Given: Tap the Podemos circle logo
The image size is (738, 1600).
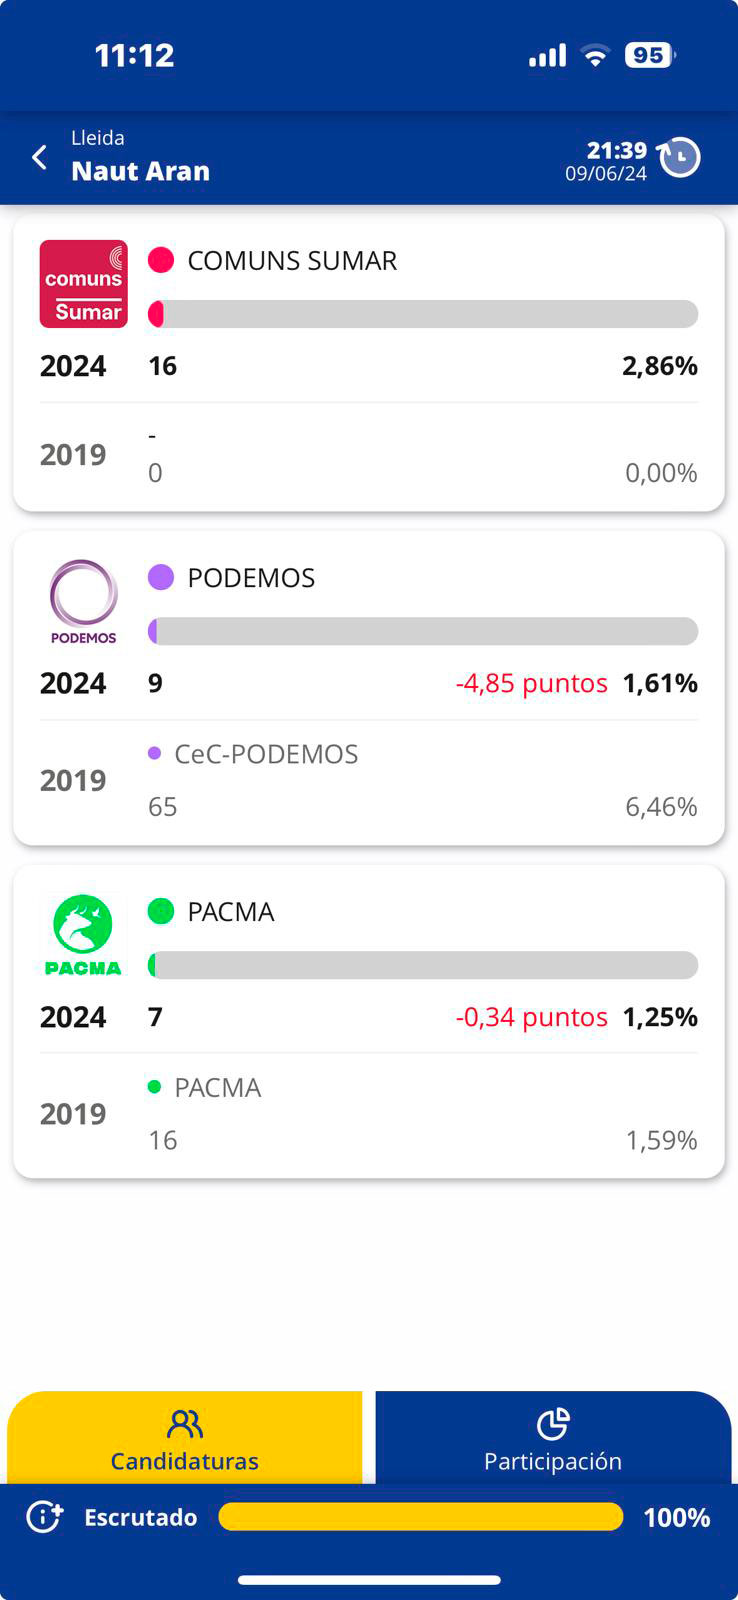Looking at the screenshot, I should [x=84, y=601].
